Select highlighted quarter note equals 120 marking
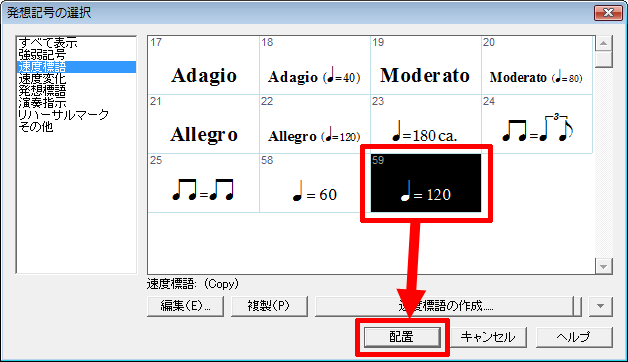Viewport: 628px width, 362px height. point(426,183)
